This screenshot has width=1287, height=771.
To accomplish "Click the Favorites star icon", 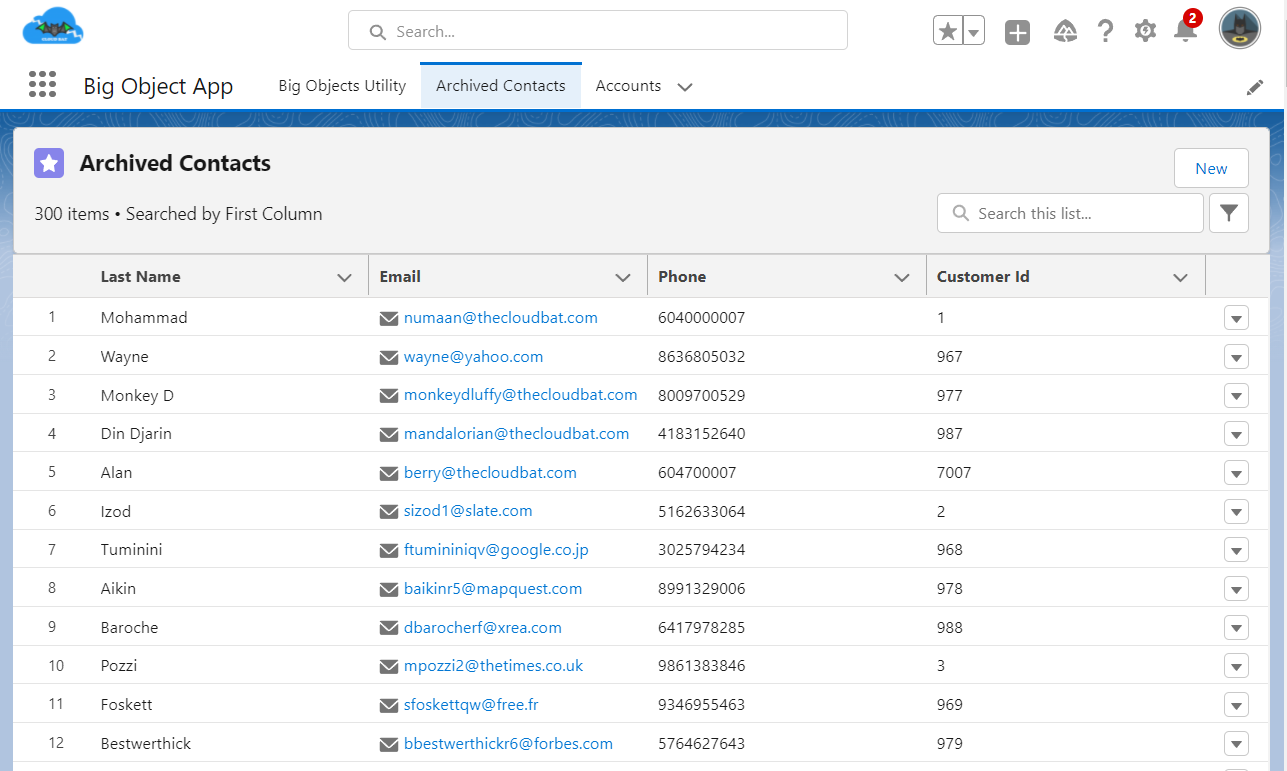I will (948, 32).
